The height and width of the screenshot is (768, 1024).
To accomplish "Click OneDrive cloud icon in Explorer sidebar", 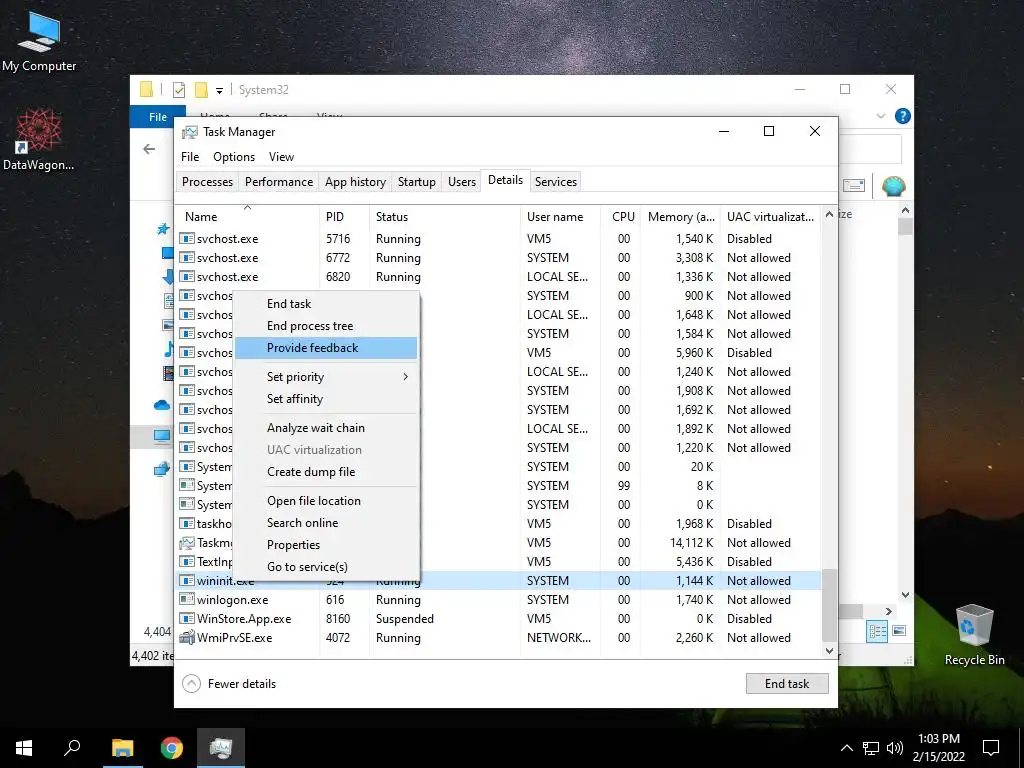I will 162,406.
